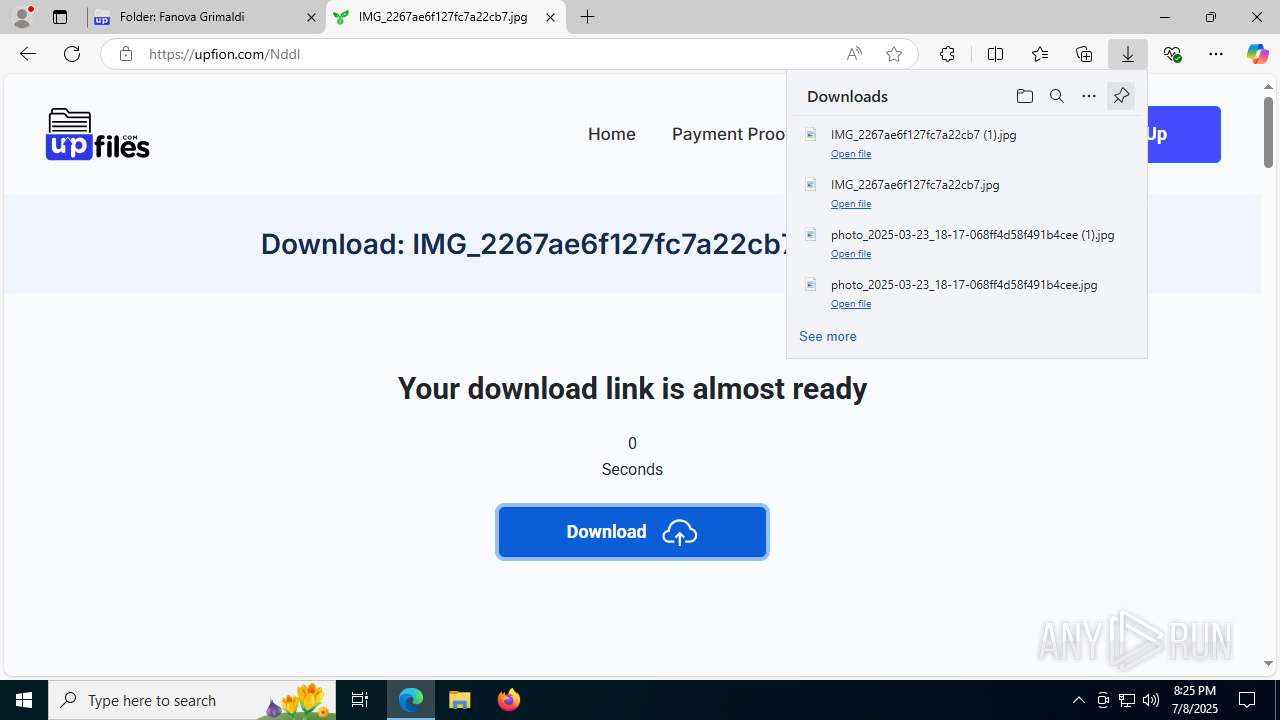This screenshot has width=1280, height=720.
Task: Open file link for photo_2025-03-23 (1).jpg download
Action: click(x=851, y=254)
